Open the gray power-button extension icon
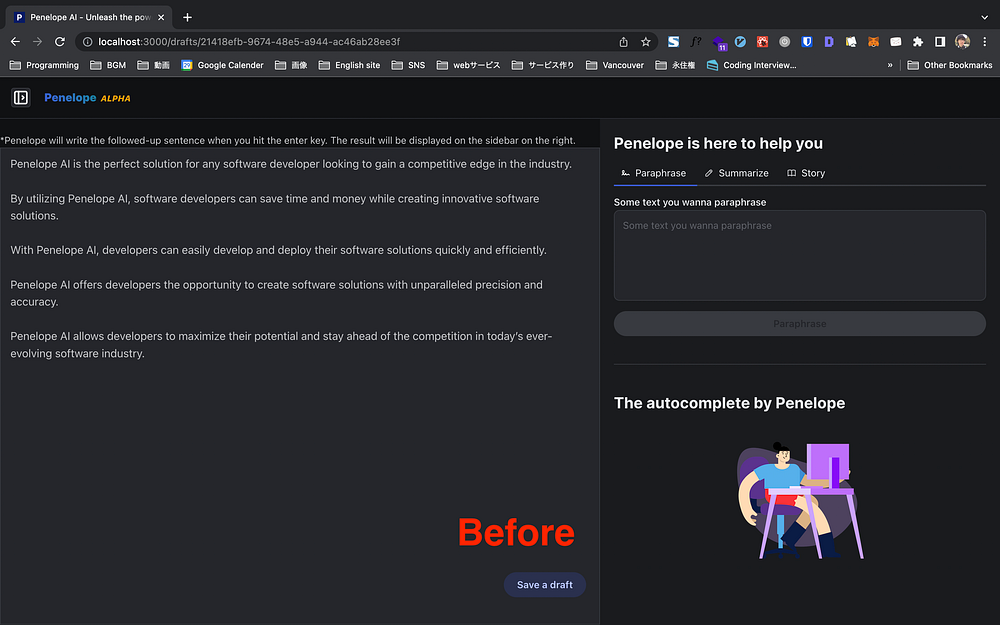The image size is (1000, 625). 784,41
